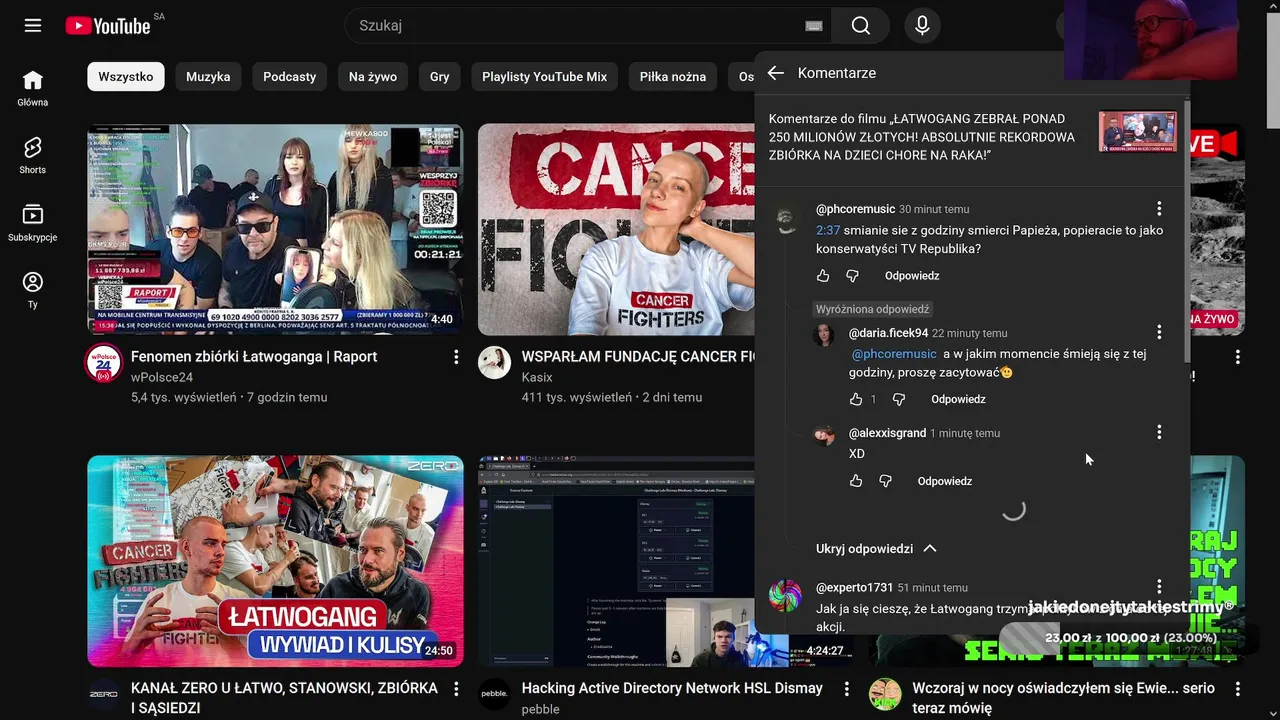This screenshot has width=1280, height=720.
Task: Open the Łatwogang Wywiad i Kulisy thumbnail
Action: (275, 561)
